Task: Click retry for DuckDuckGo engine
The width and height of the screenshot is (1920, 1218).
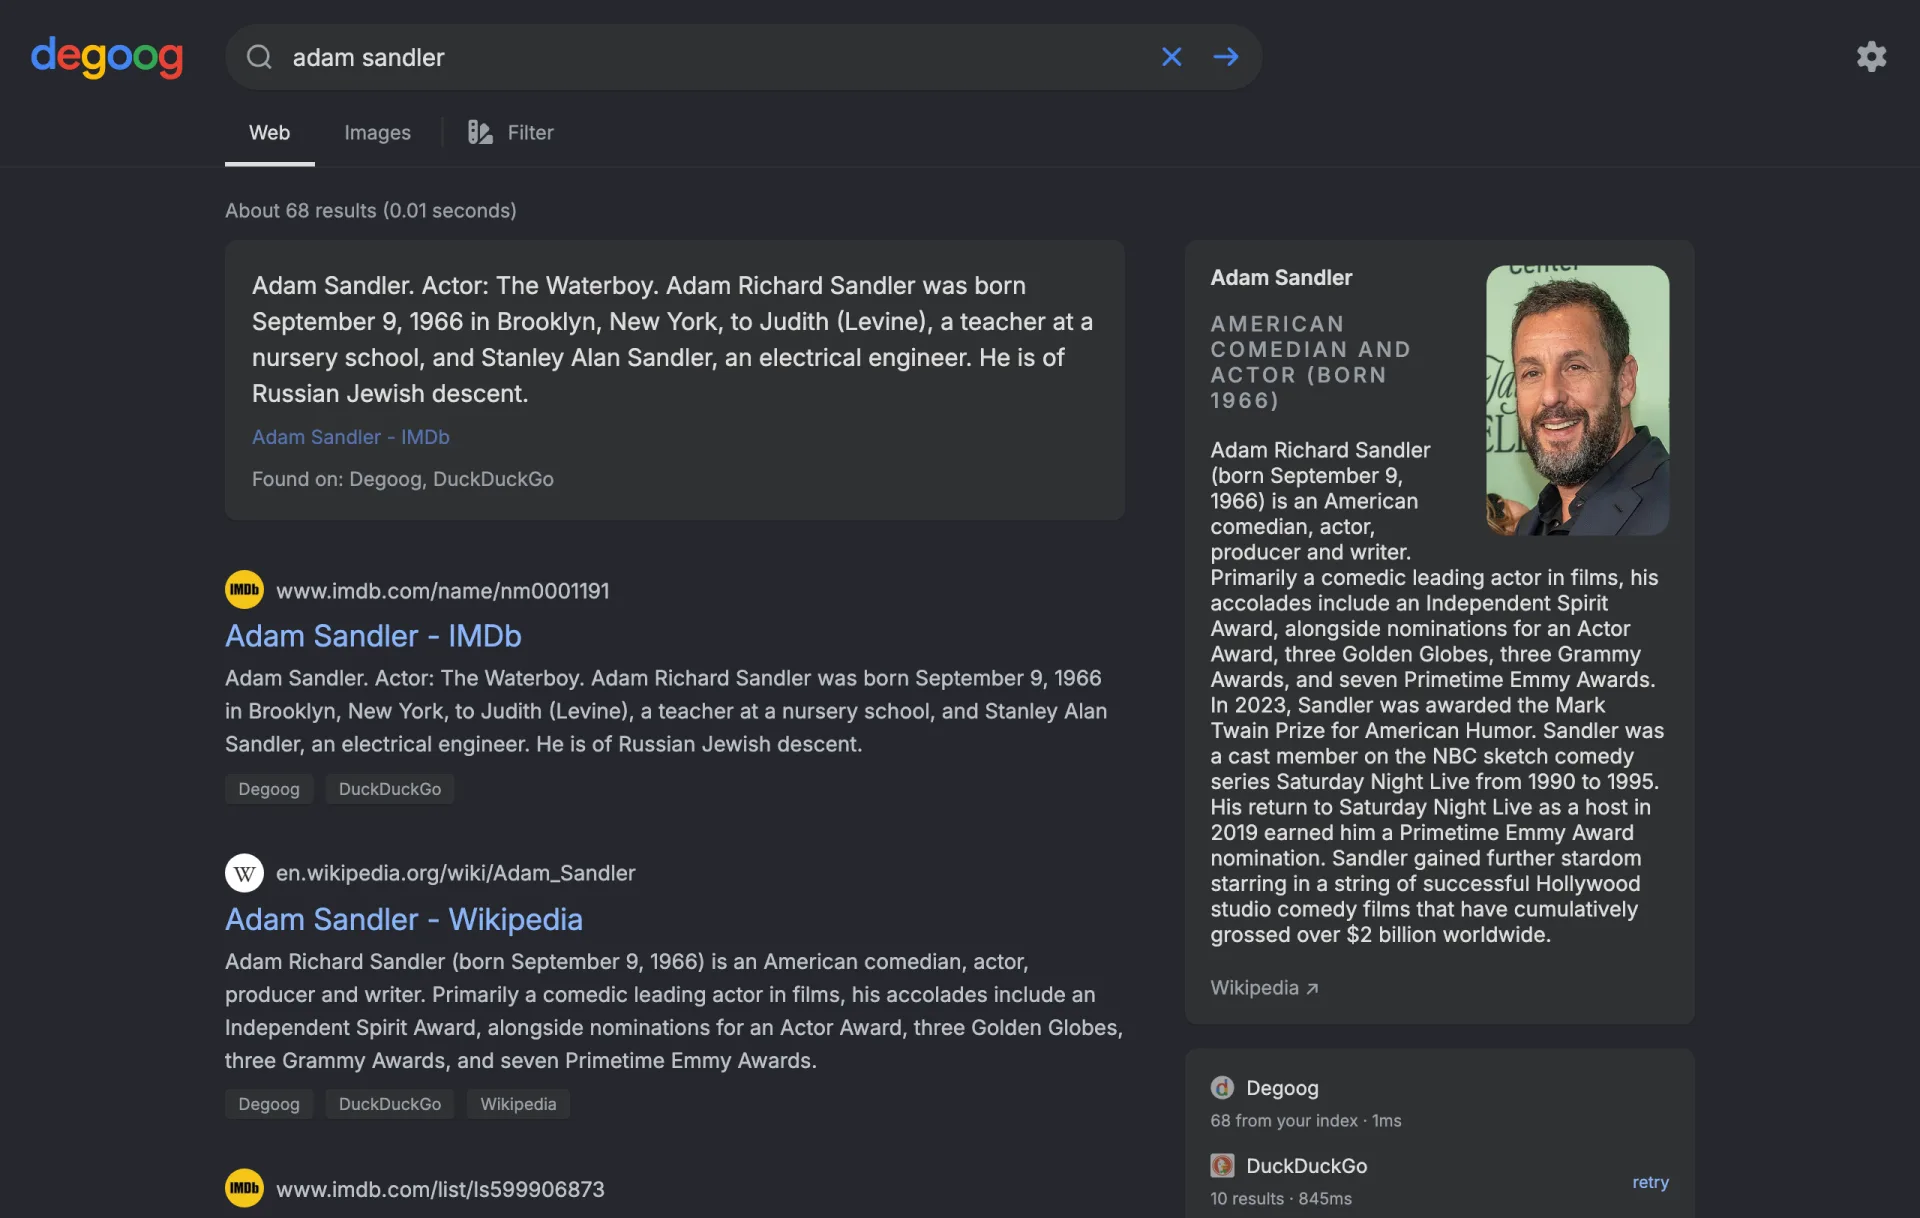Action: [x=1650, y=1182]
